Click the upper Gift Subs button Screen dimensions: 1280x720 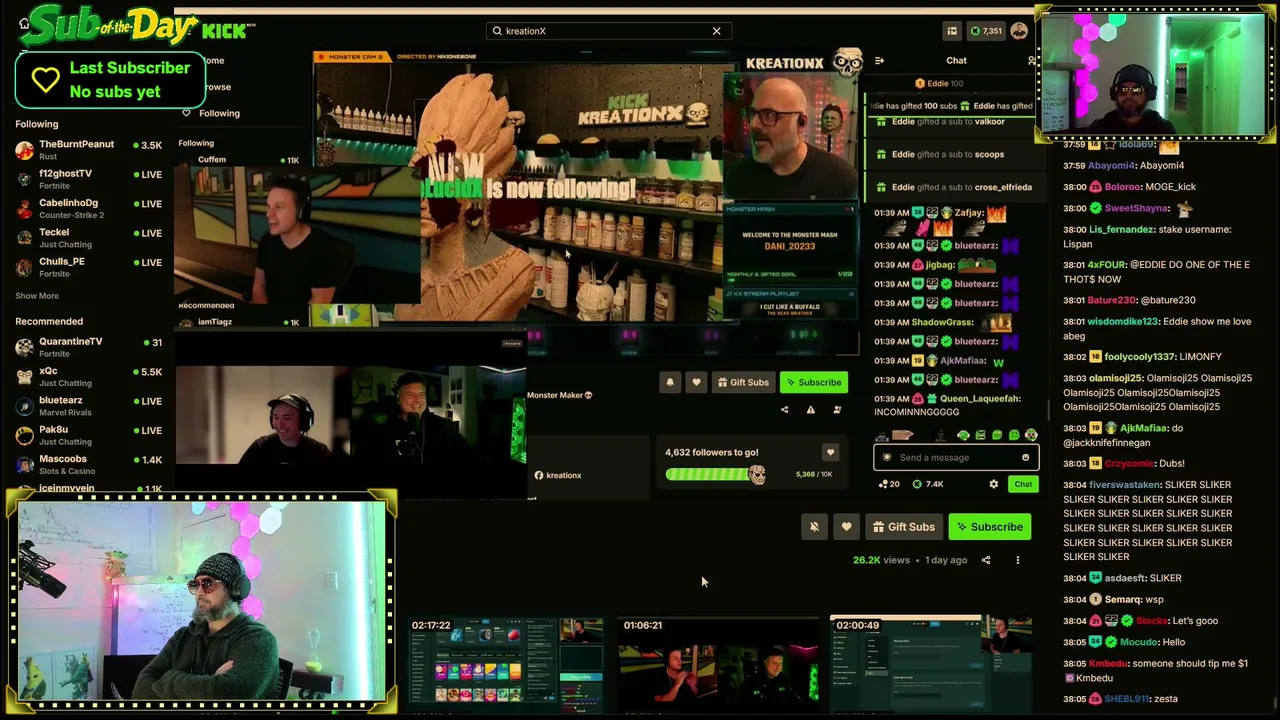pyautogui.click(x=743, y=382)
